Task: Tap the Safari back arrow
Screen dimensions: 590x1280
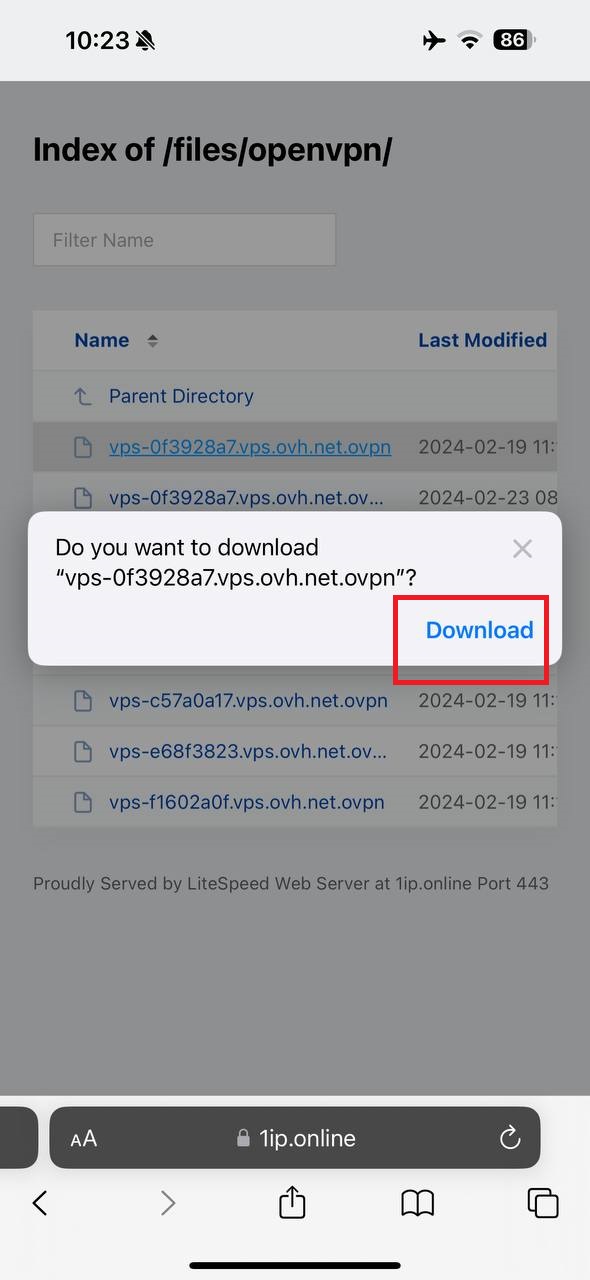Action: [x=40, y=1202]
